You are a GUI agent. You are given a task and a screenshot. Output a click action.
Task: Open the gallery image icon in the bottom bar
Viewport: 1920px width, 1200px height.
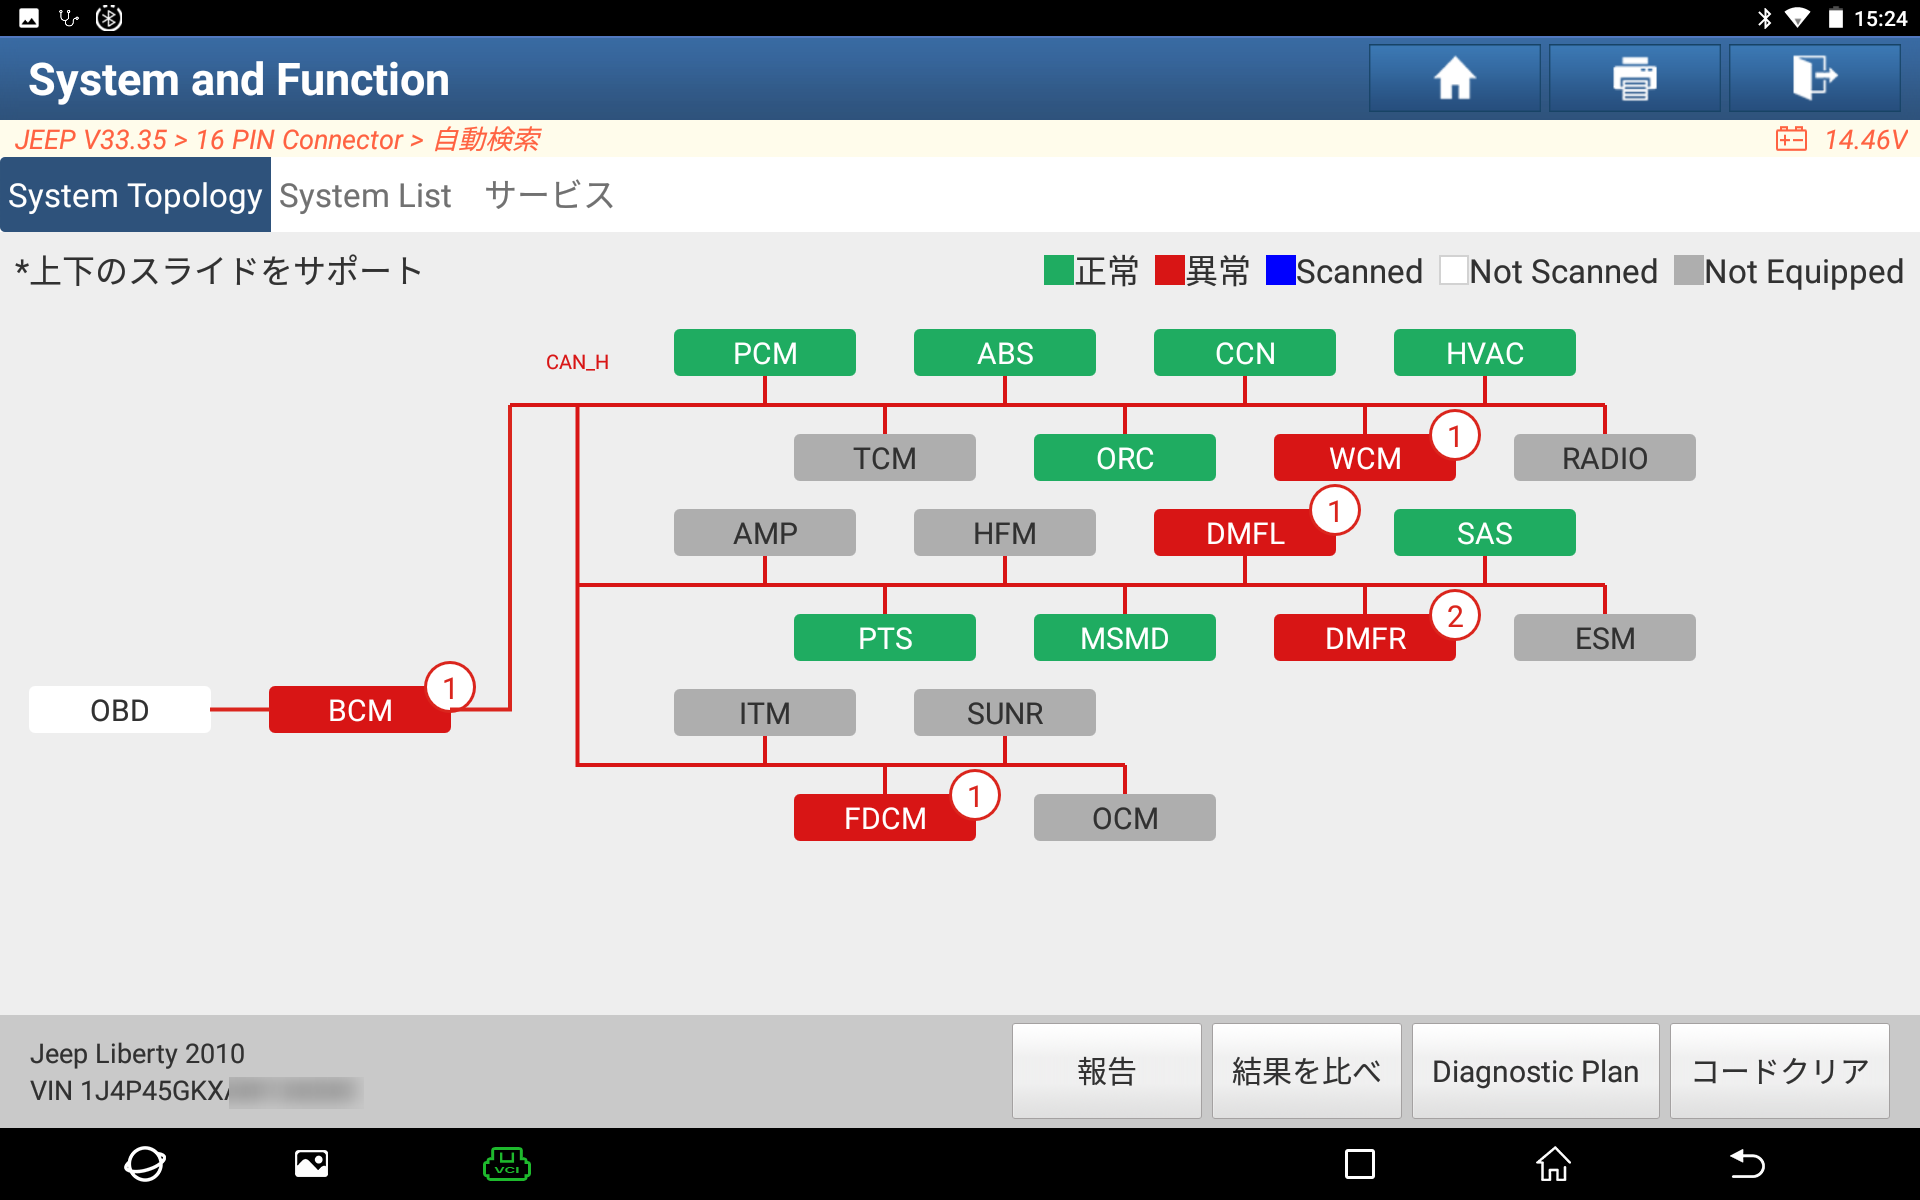click(311, 1164)
